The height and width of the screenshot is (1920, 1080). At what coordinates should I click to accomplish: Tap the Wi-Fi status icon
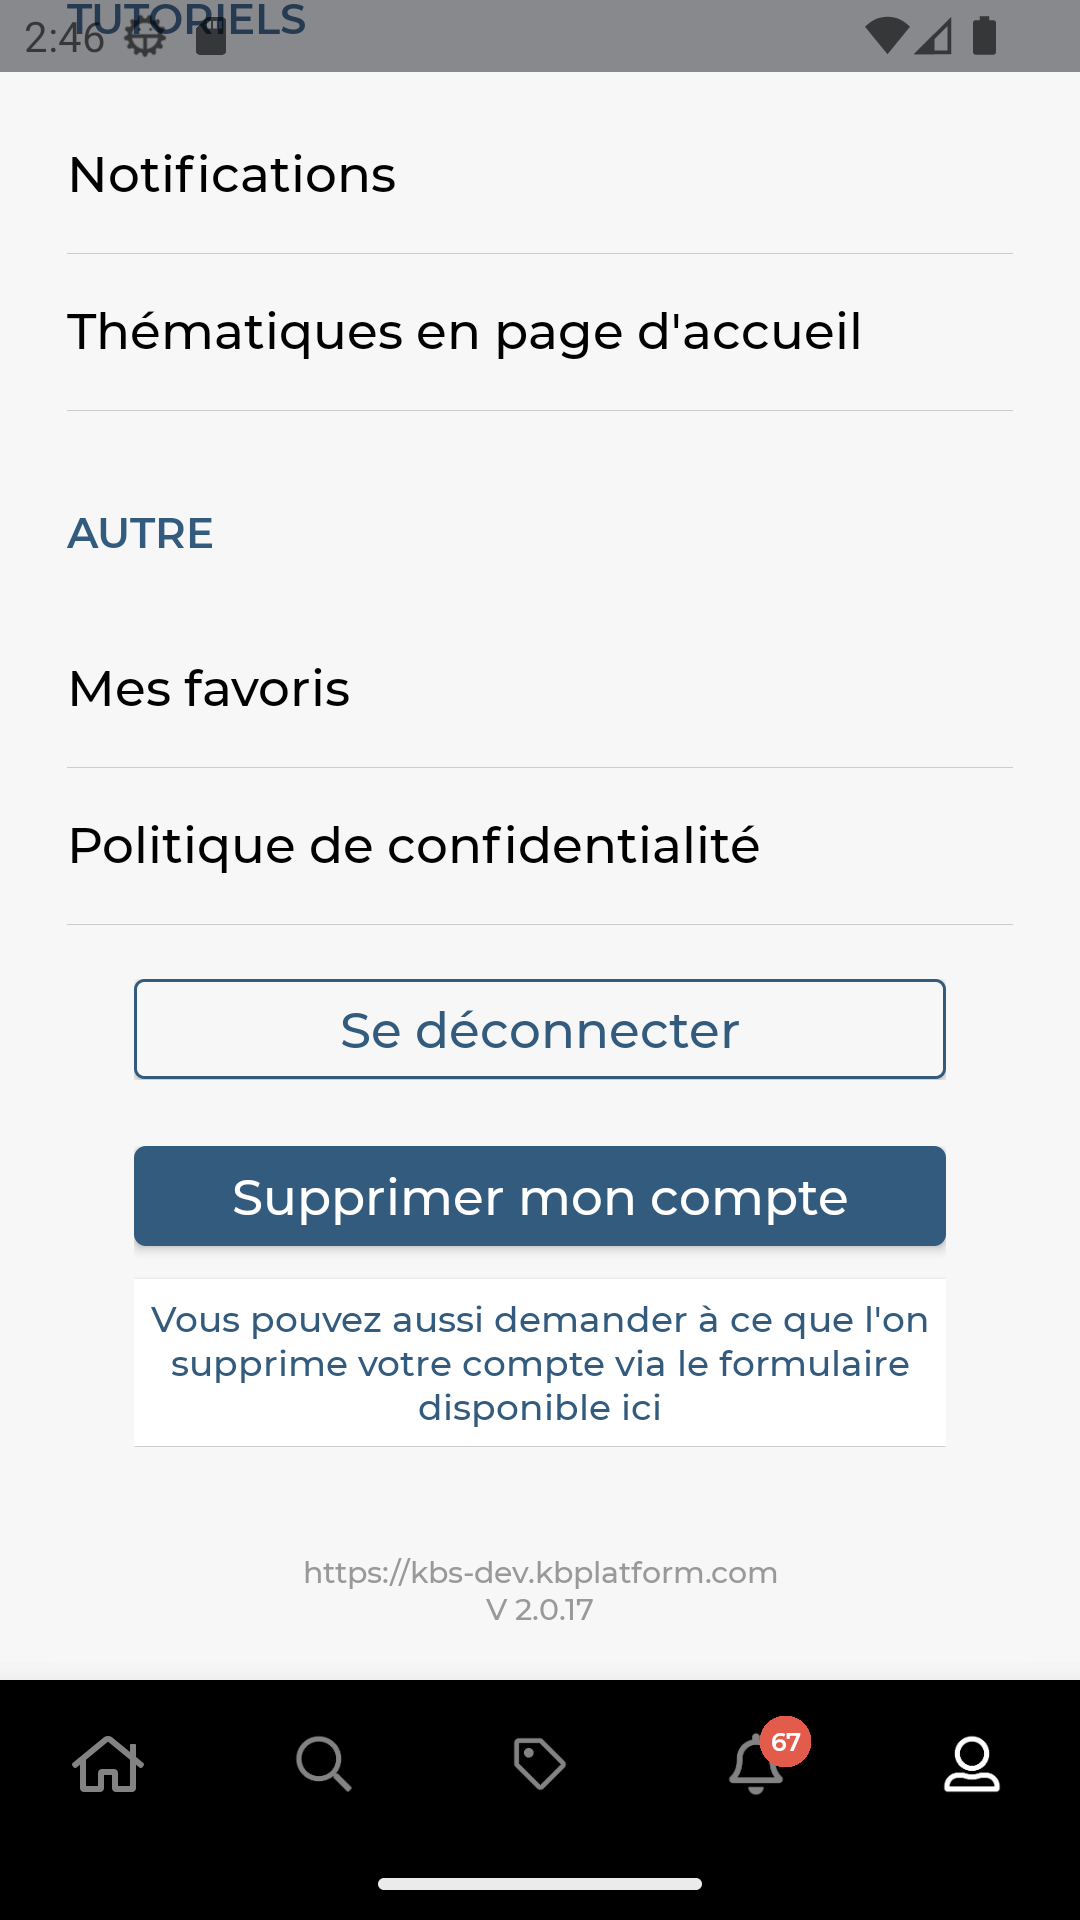[886, 37]
